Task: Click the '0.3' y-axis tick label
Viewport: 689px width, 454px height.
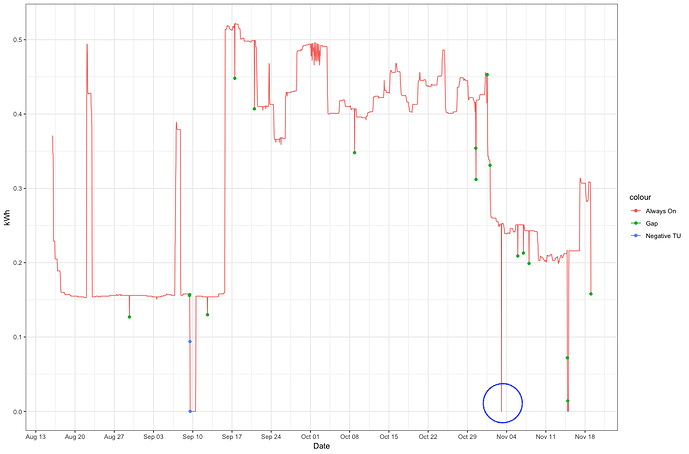Action: click(x=18, y=189)
